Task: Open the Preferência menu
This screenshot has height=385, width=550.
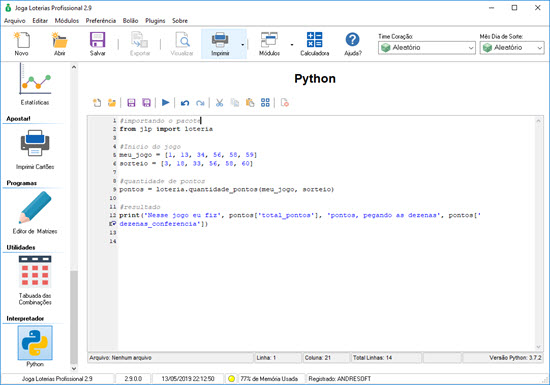Action: click(101, 21)
